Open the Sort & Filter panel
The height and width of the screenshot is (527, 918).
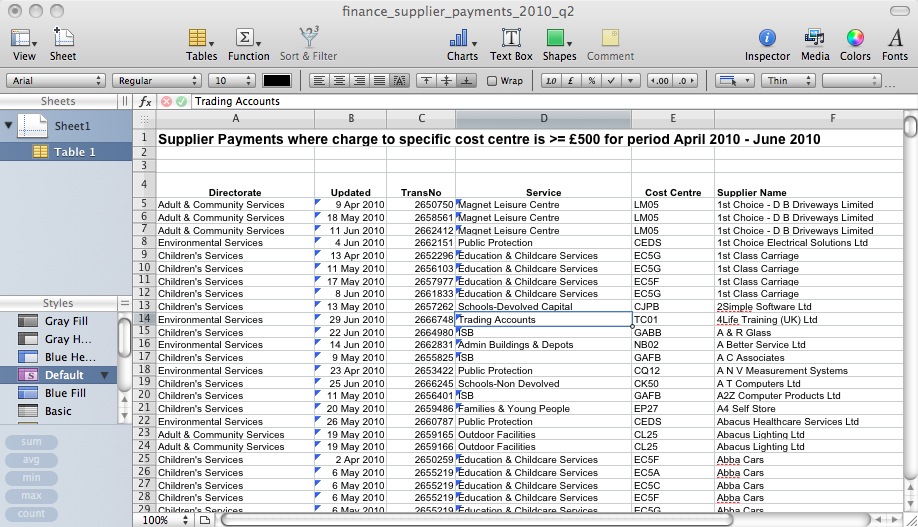coord(308,45)
